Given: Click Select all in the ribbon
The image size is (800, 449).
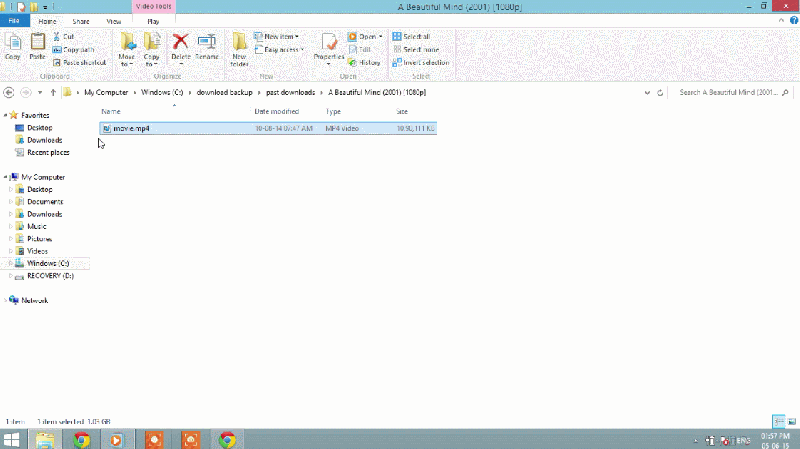Looking at the screenshot, I should pos(412,36).
